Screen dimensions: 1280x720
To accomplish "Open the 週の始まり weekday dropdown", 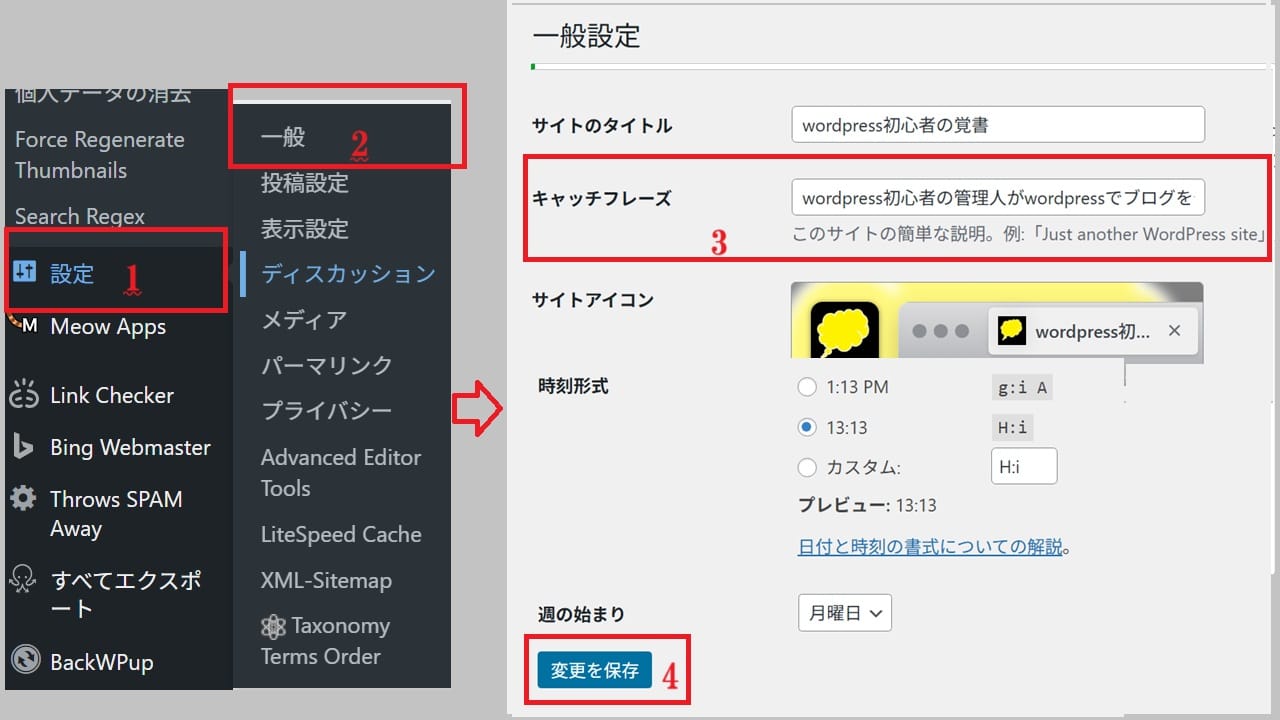I will (844, 613).
